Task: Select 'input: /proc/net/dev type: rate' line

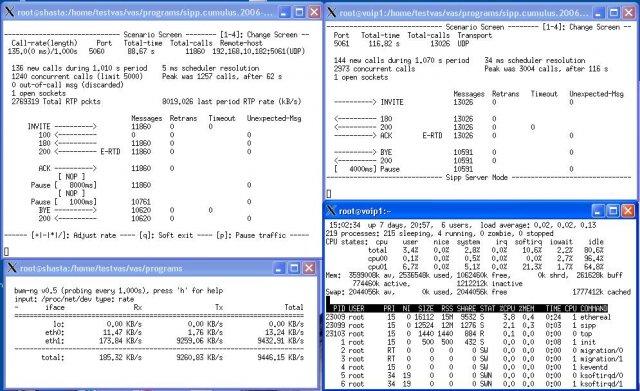Action: (x=74, y=299)
